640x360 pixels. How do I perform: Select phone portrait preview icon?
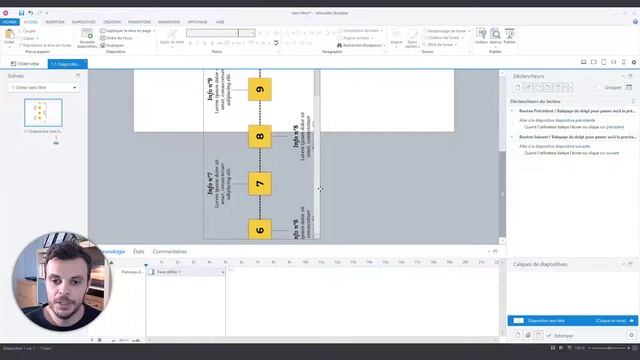point(623,62)
